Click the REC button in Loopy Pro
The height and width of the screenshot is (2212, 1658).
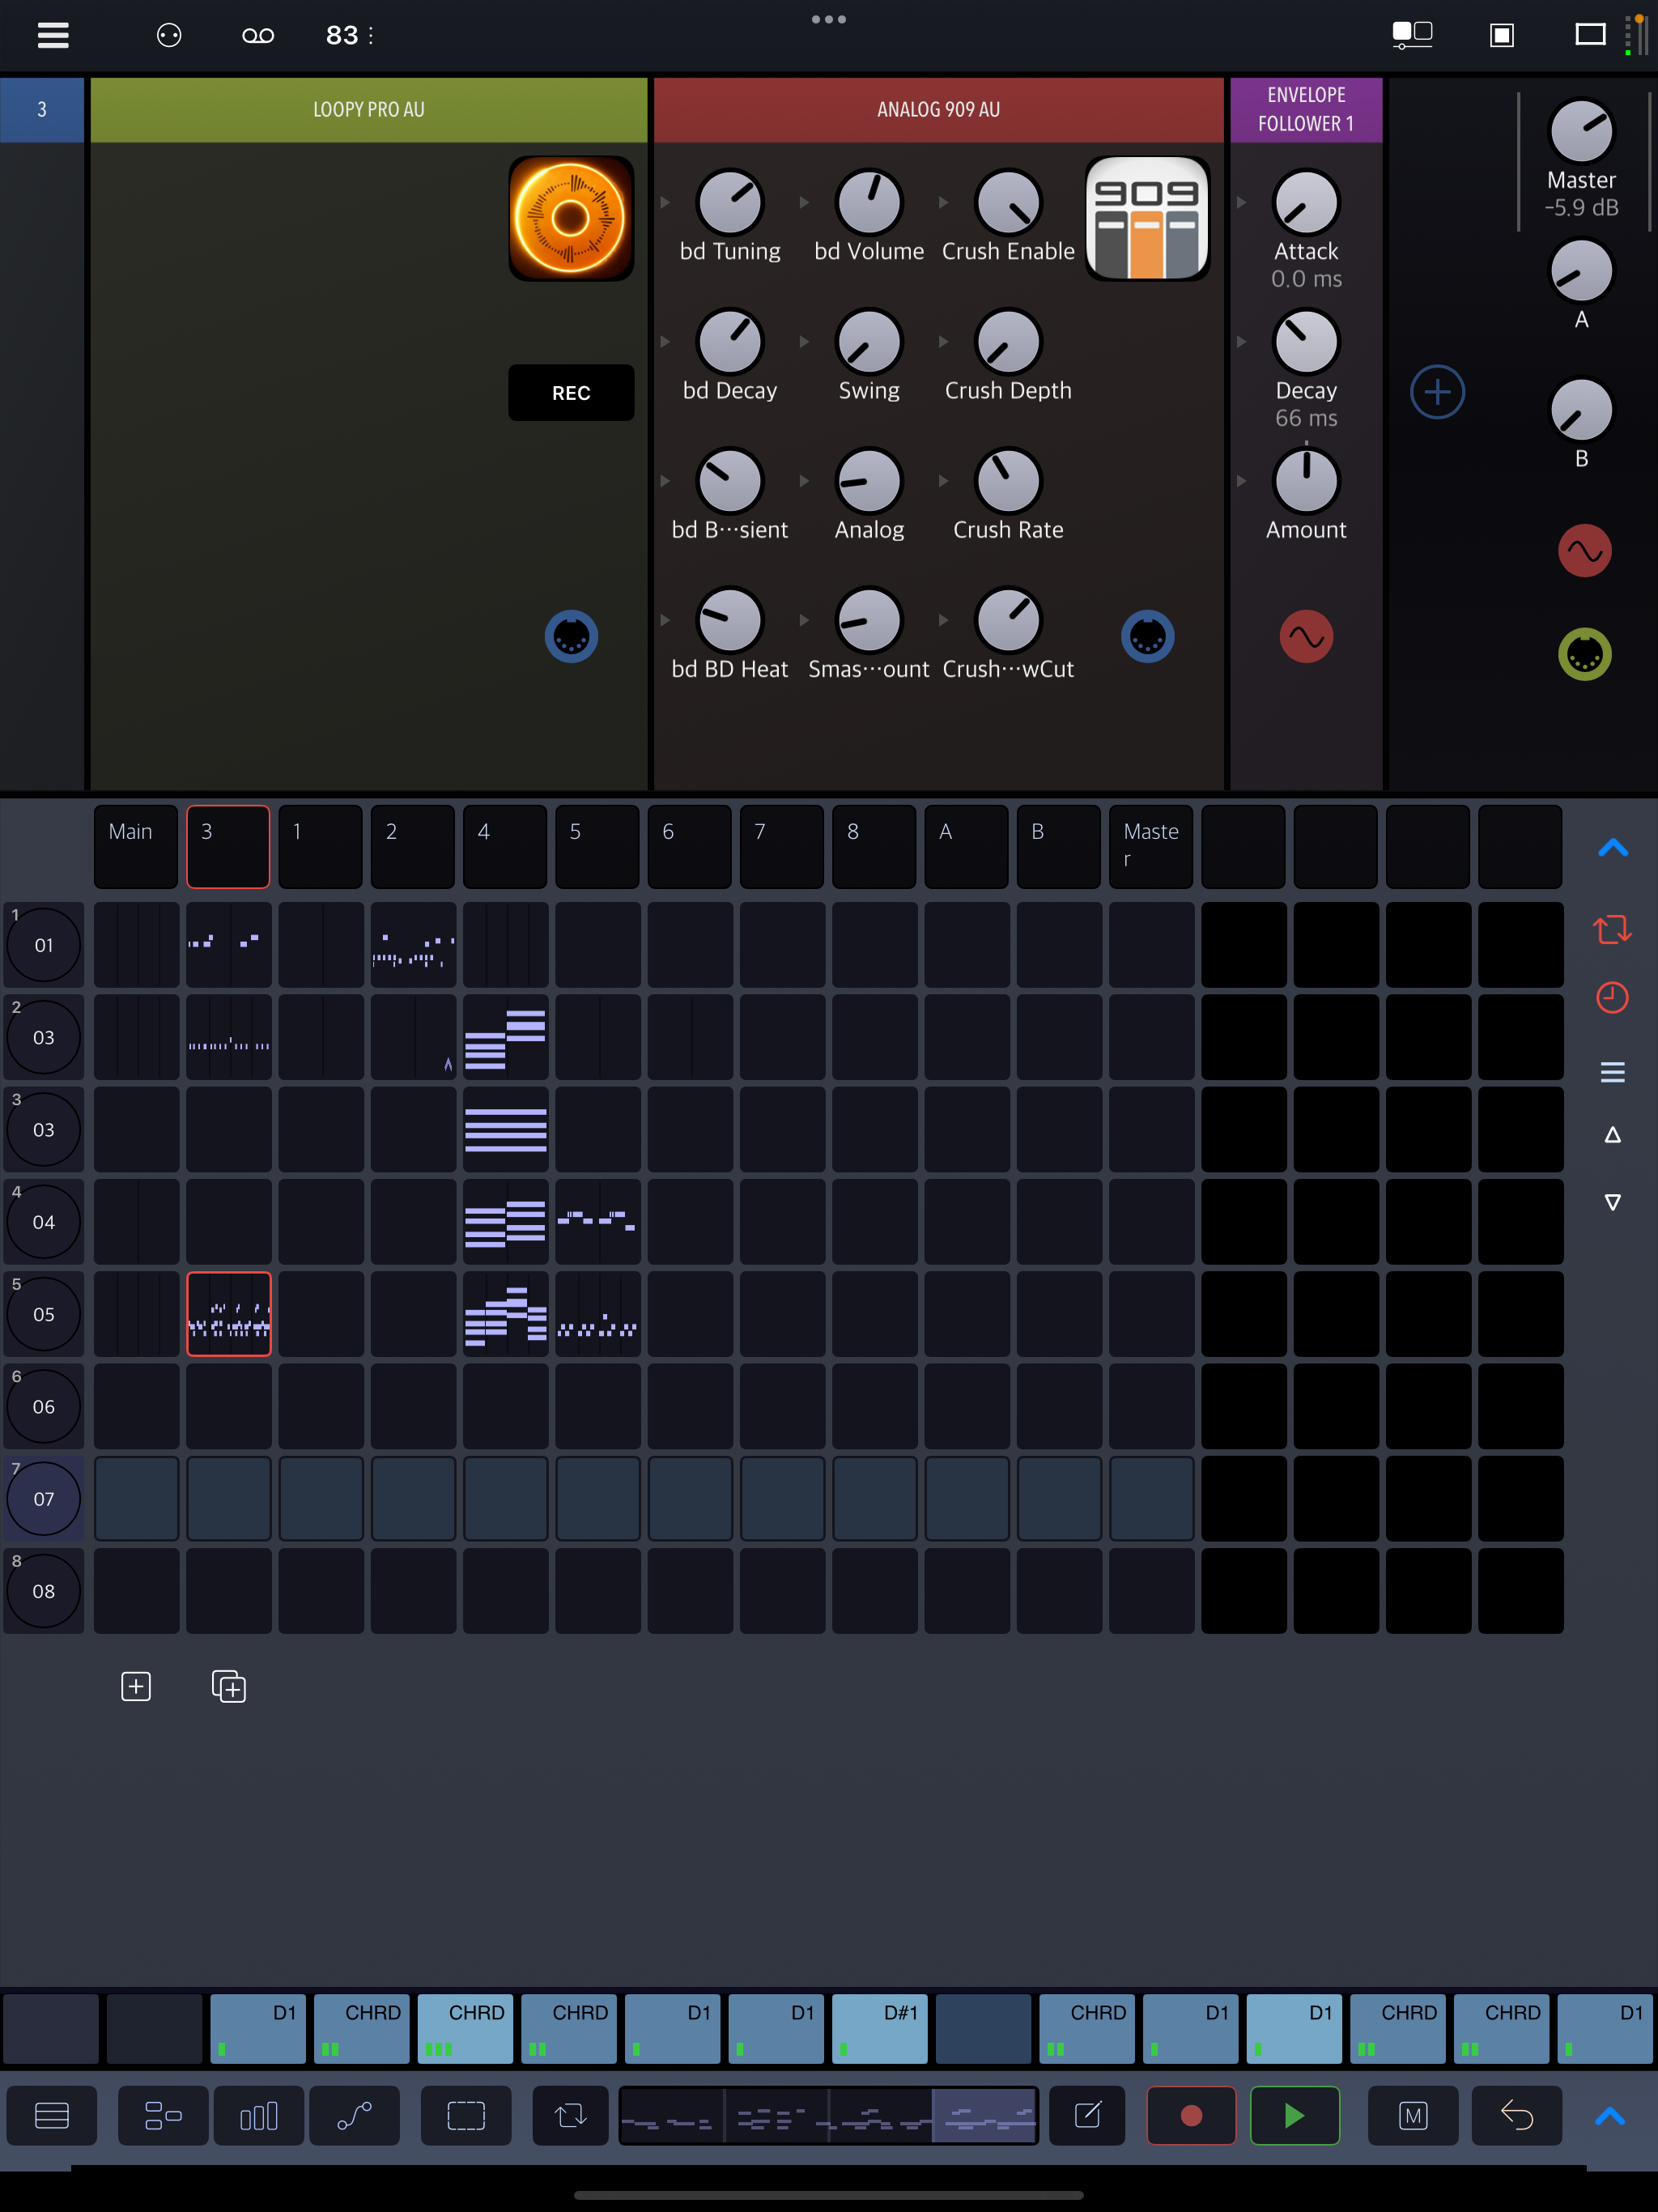[571, 393]
